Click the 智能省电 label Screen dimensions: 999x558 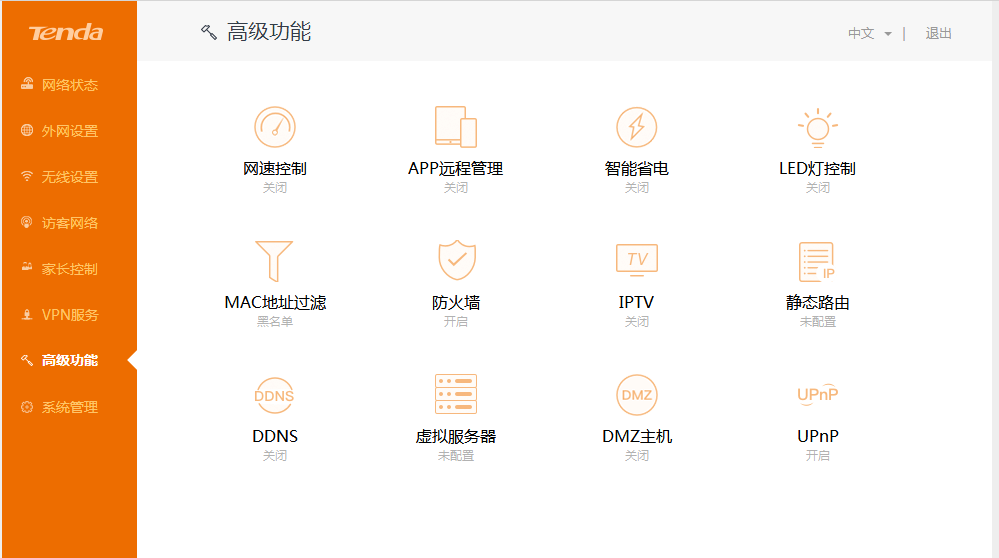tap(636, 169)
